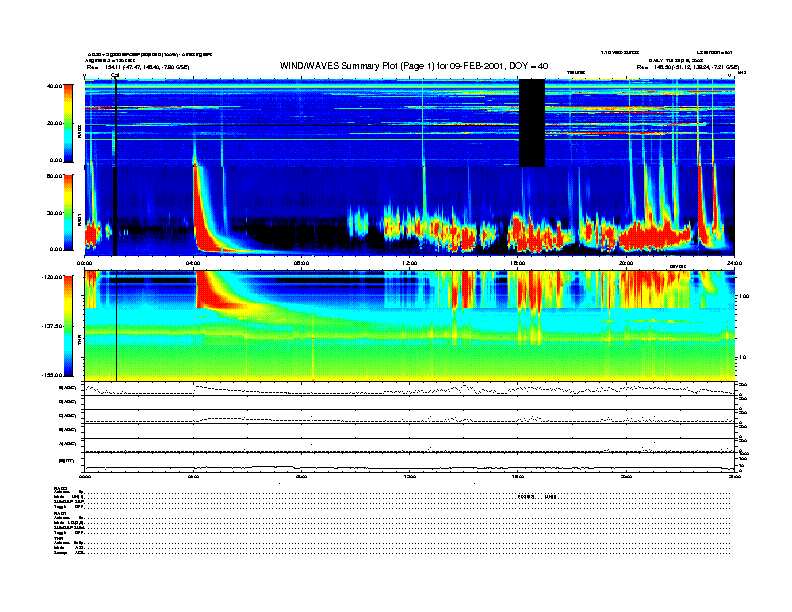Click the TNR color scale bar

69,327
